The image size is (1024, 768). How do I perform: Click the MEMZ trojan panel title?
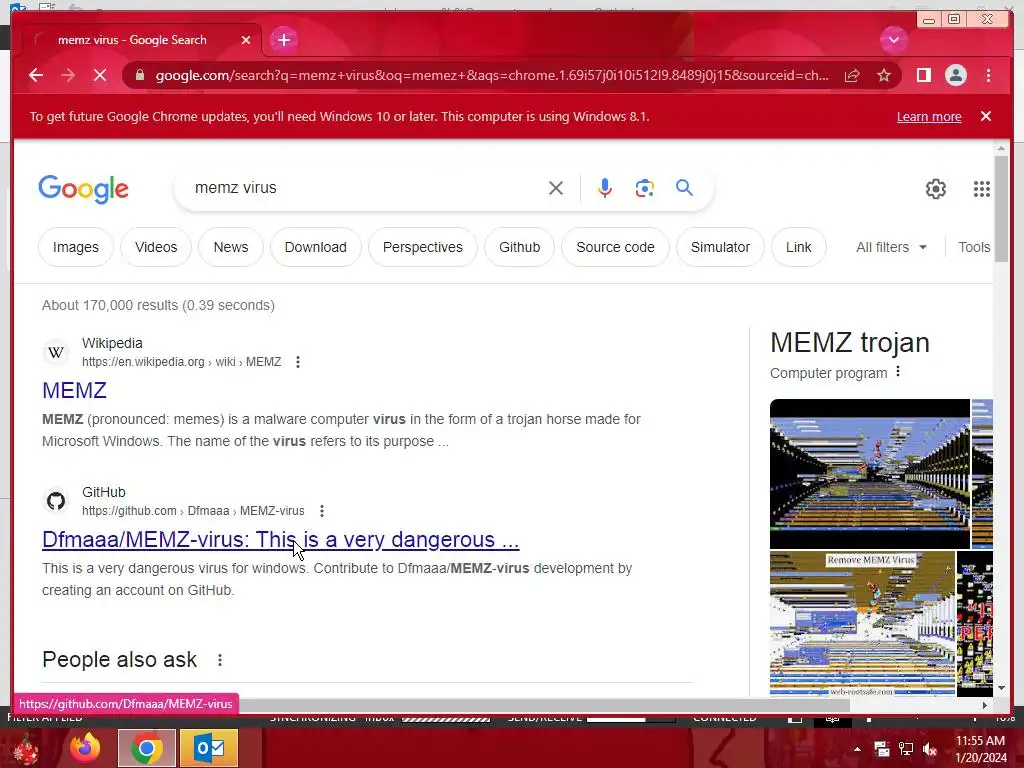(x=850, y=343)
